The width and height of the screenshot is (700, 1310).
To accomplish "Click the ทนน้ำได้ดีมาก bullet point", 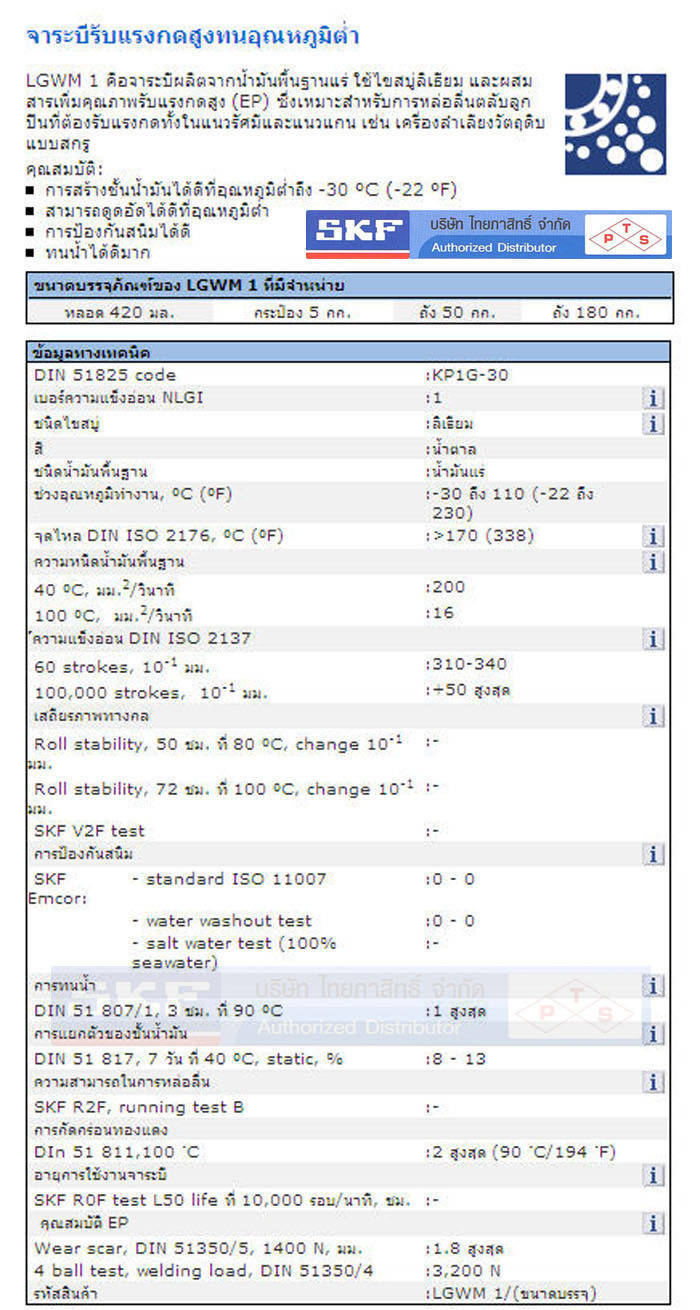I will tap(99, 252).
